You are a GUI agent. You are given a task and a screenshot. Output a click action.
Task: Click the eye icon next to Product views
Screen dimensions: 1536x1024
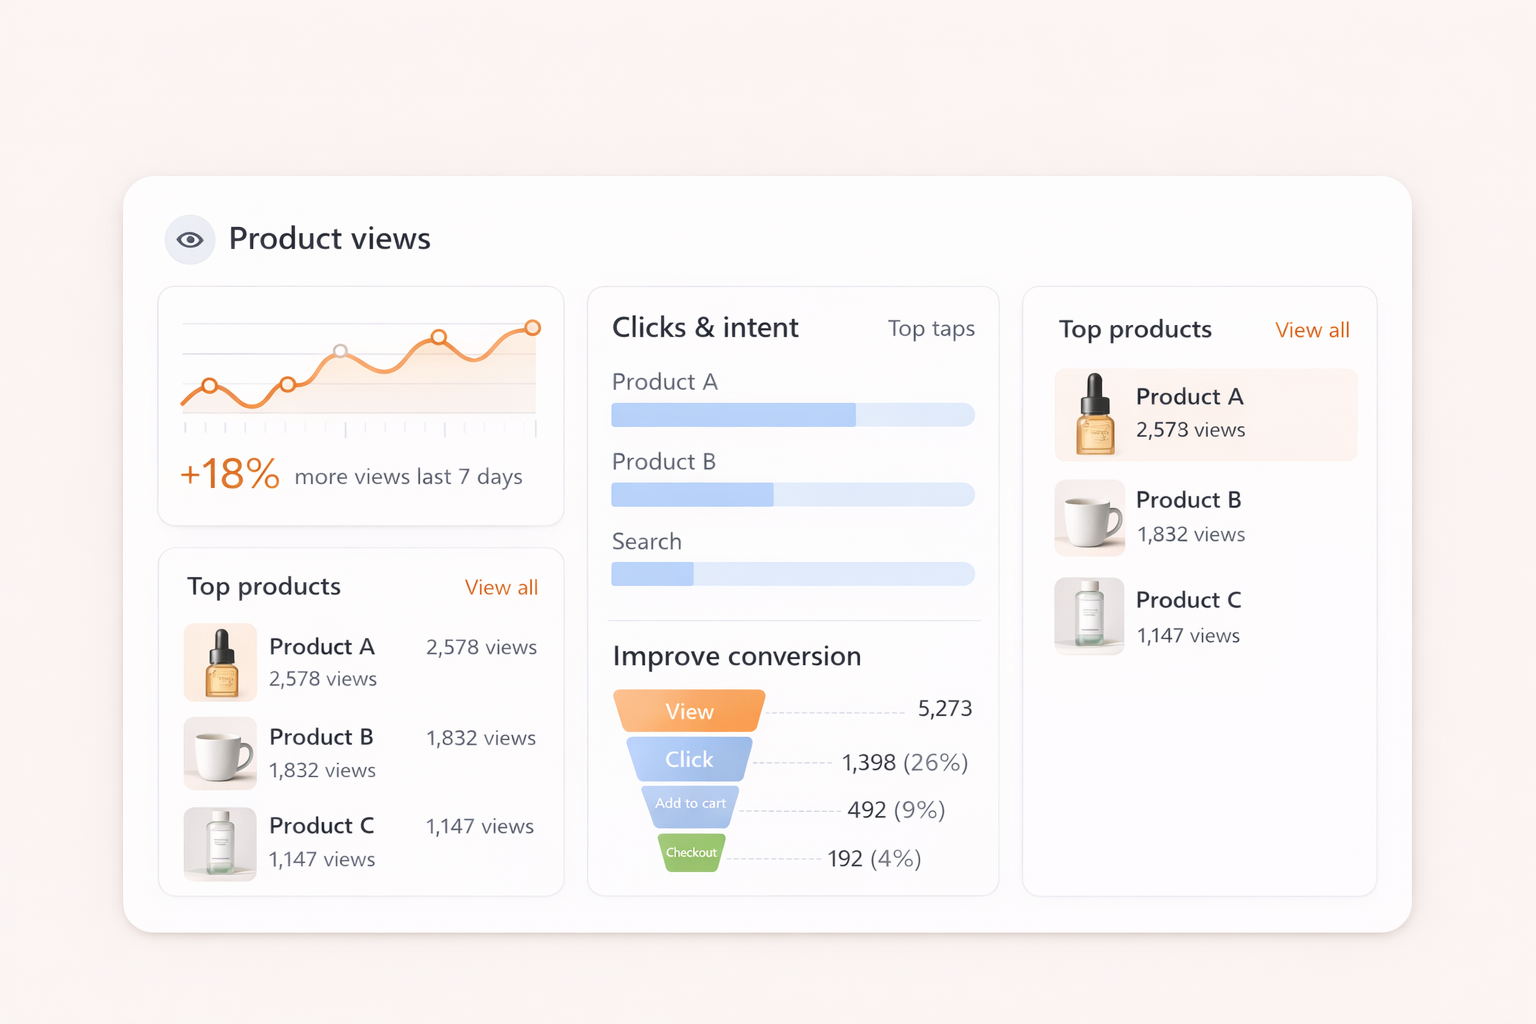click(x=190, y=239)
